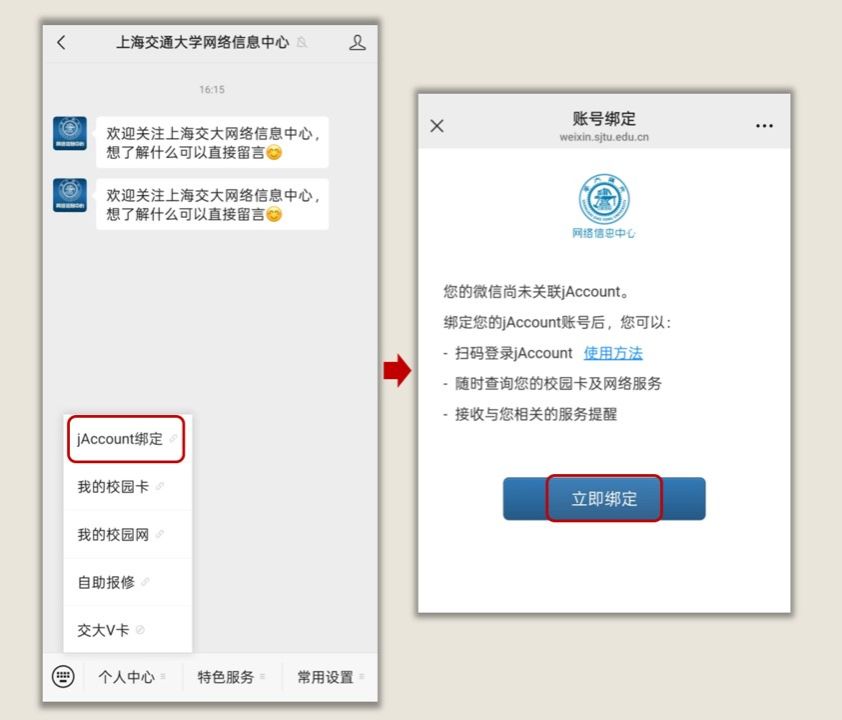Expand the 常用设置 bottom menu
The image size is (842, 720).
330,677
